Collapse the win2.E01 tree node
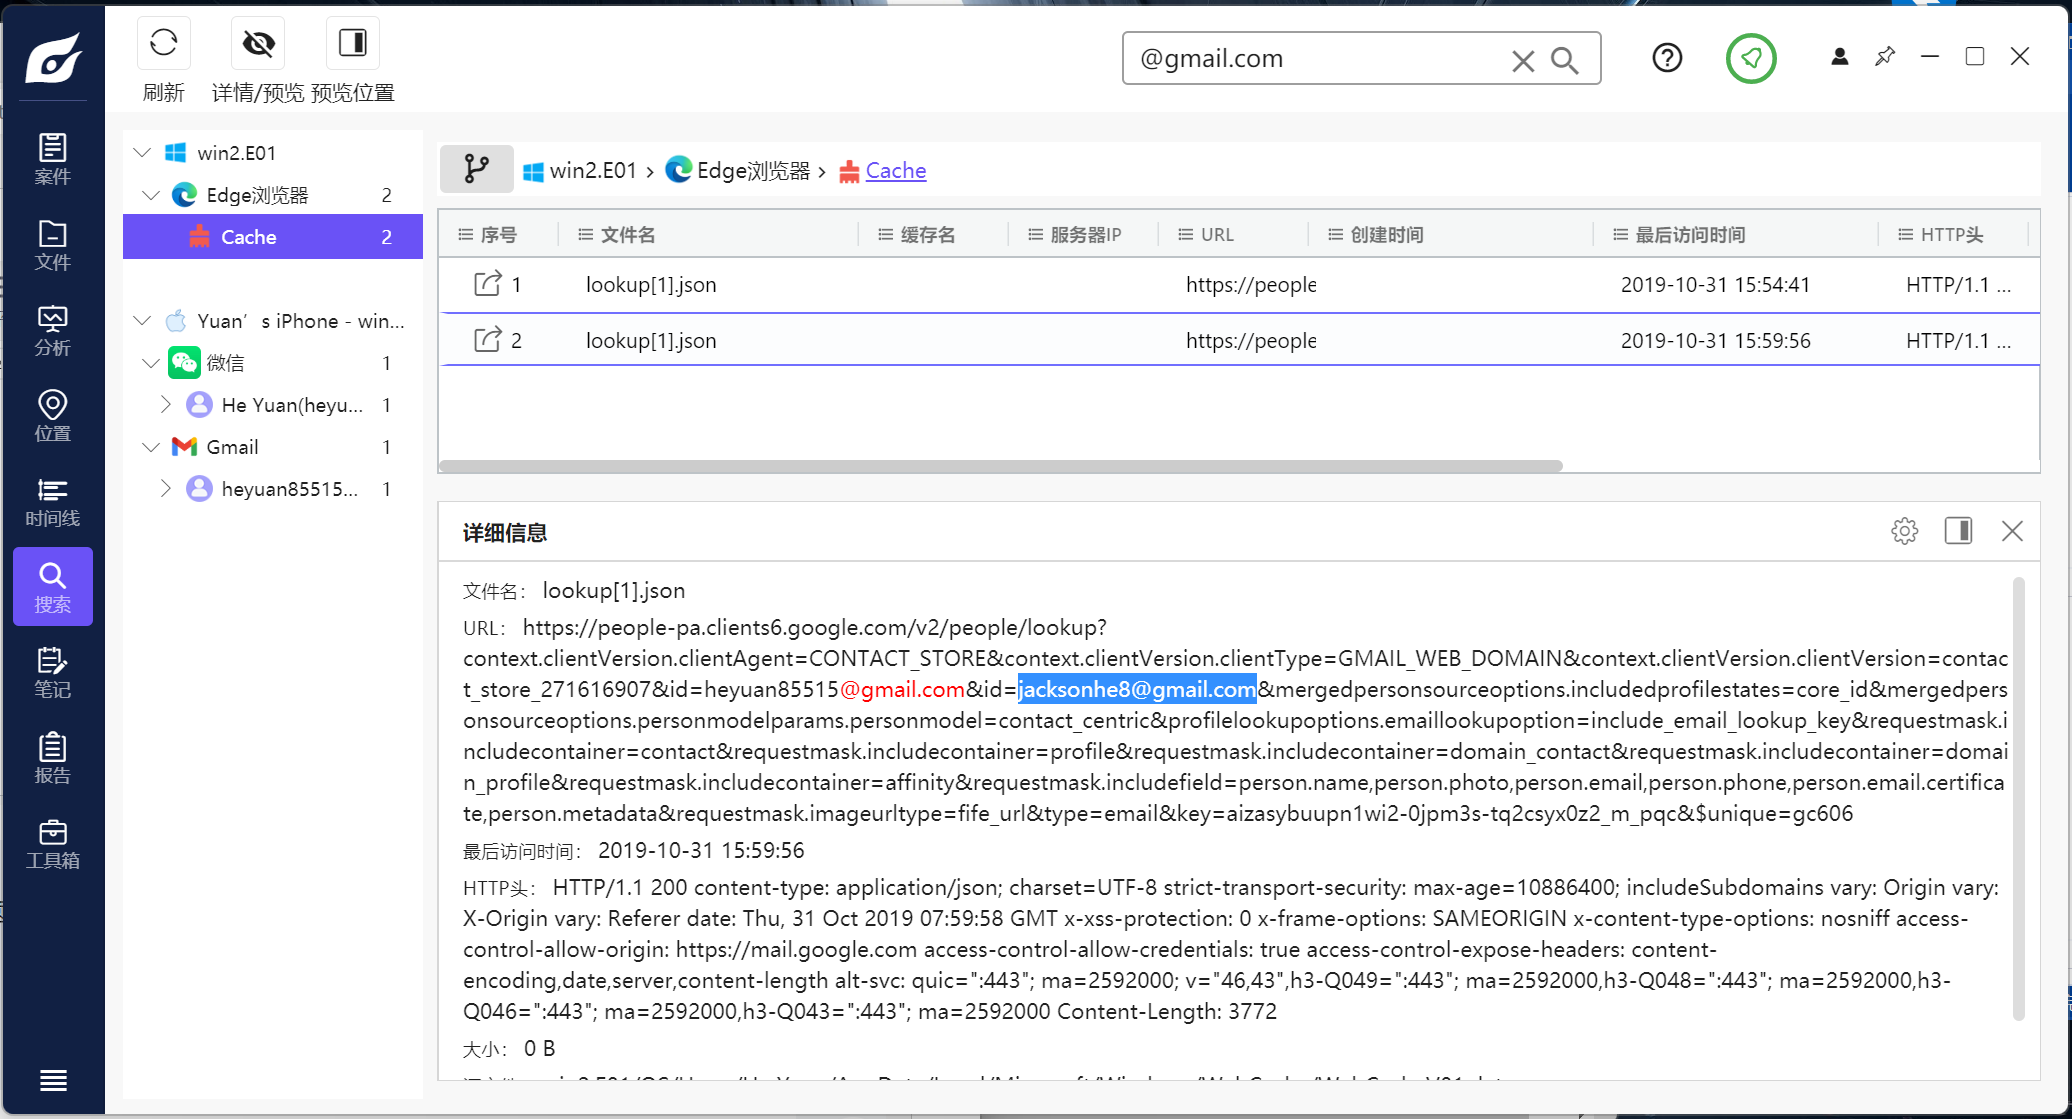This screenshot has height=1119, width=2072. click(142, 152)
